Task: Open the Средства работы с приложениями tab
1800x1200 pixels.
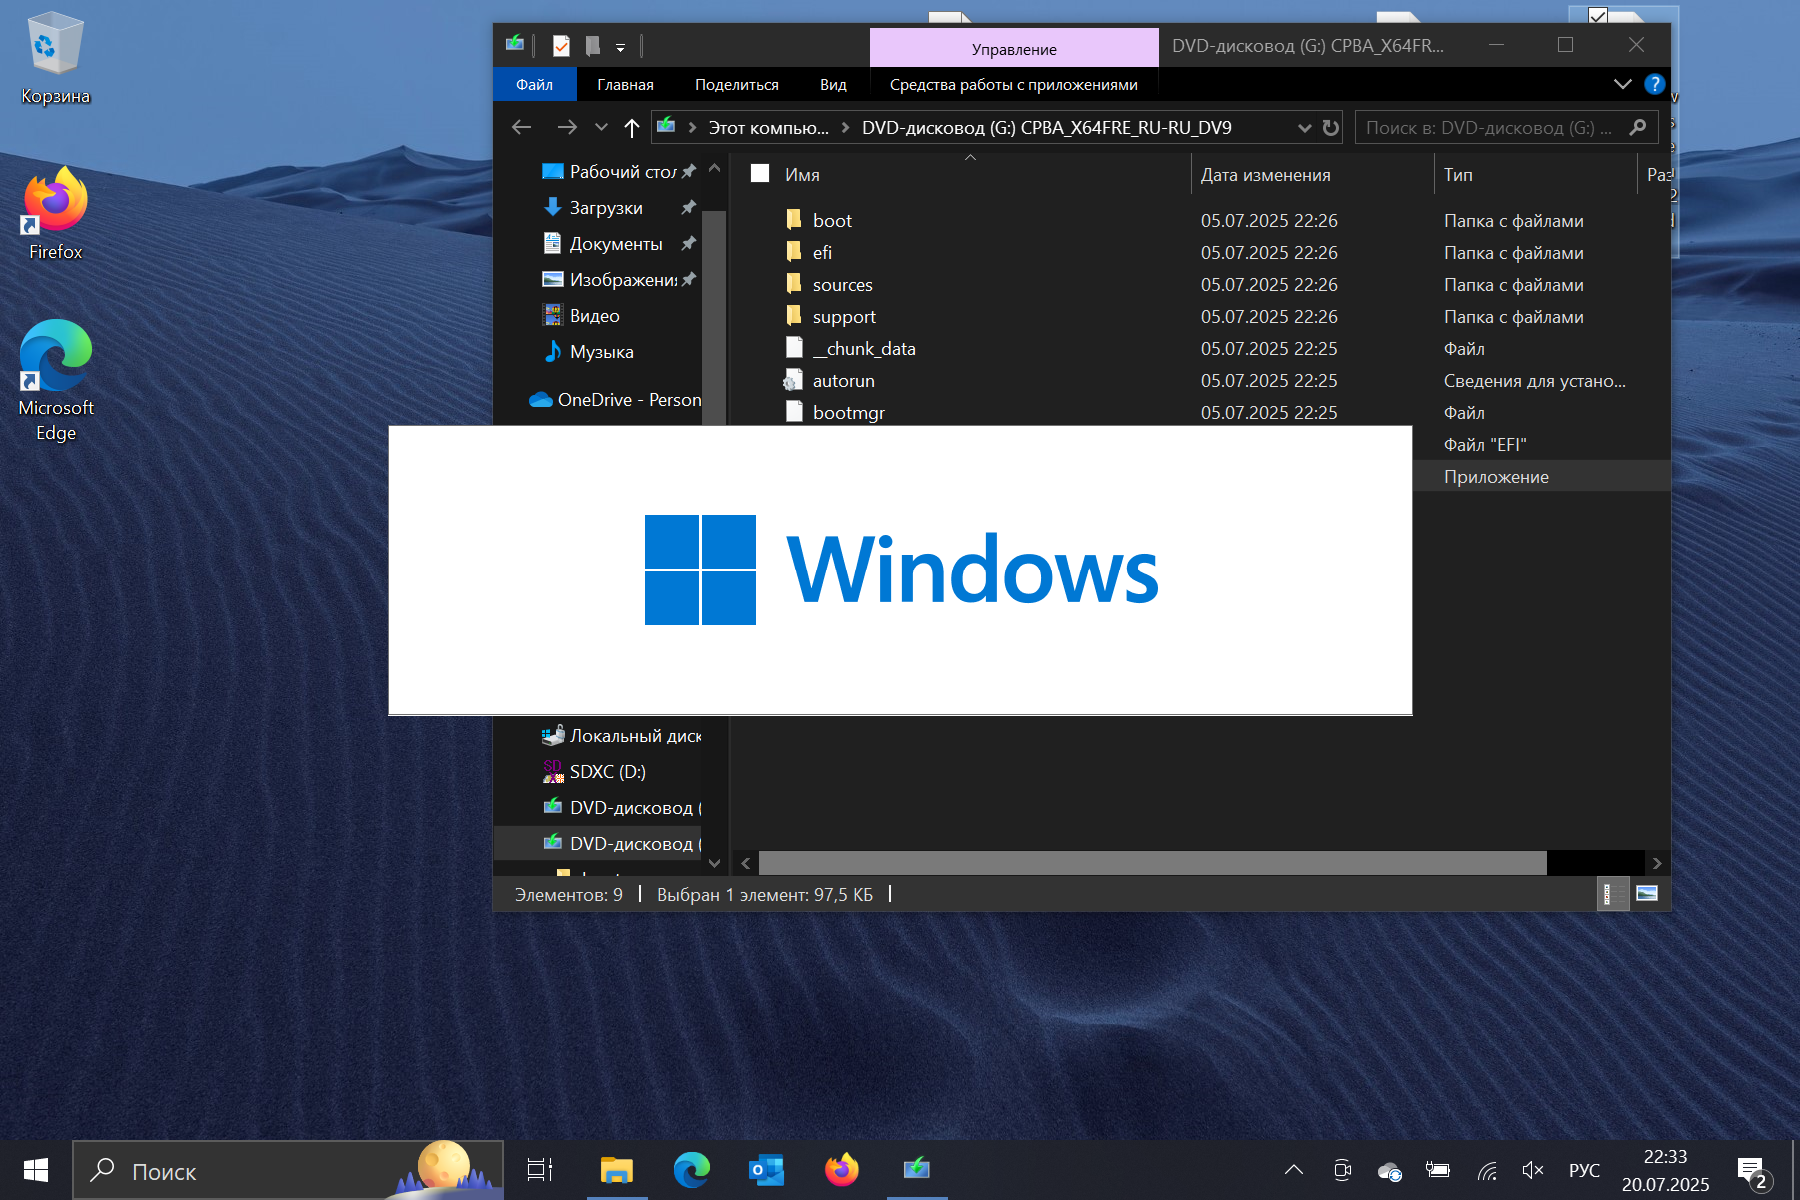Action: coord(1014,84)
